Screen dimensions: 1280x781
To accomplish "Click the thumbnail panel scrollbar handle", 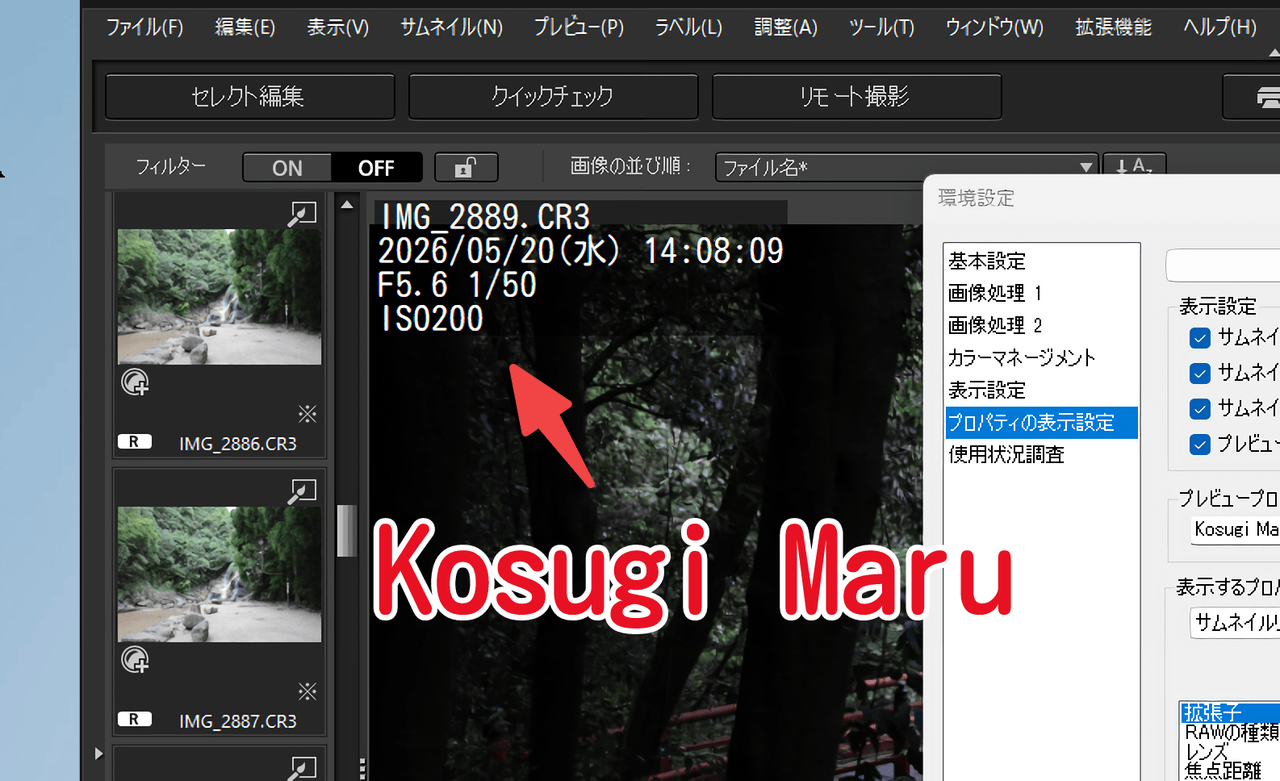I will point(346,530).
